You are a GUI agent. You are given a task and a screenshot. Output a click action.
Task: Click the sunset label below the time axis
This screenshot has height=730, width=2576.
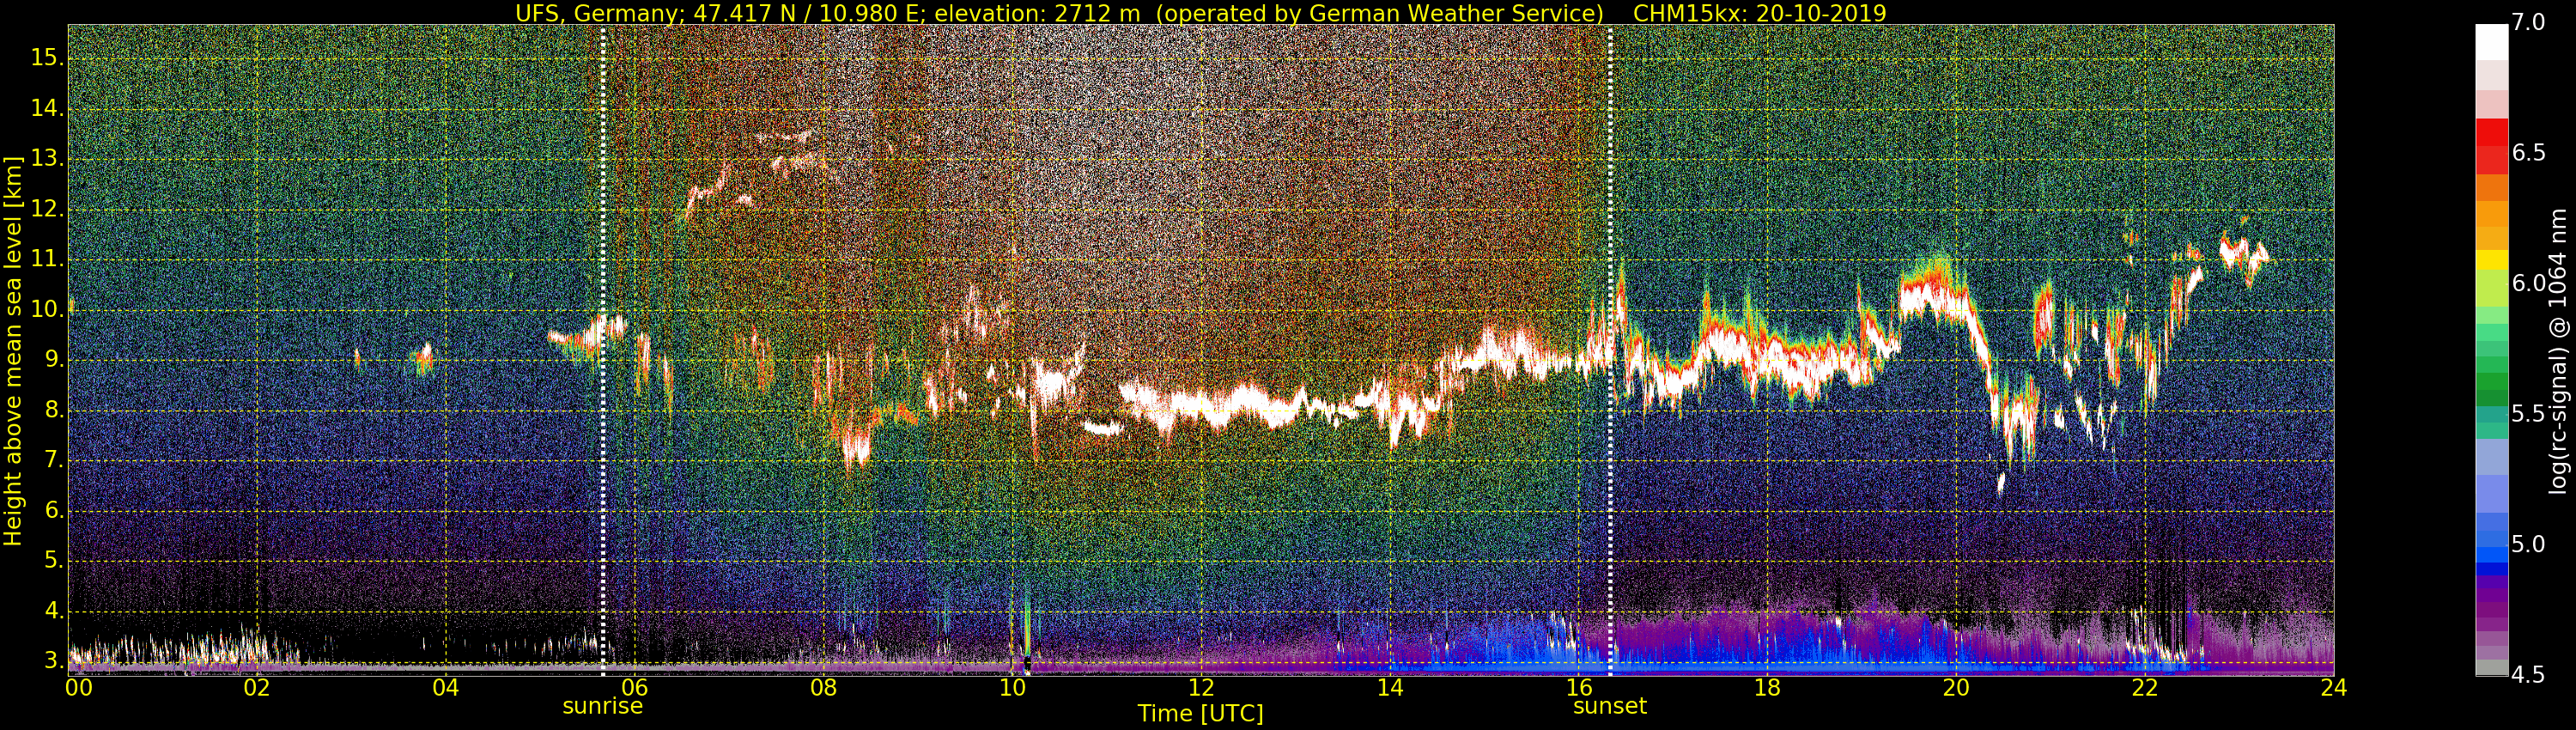pyautogui.click(x=1610, y=706)
